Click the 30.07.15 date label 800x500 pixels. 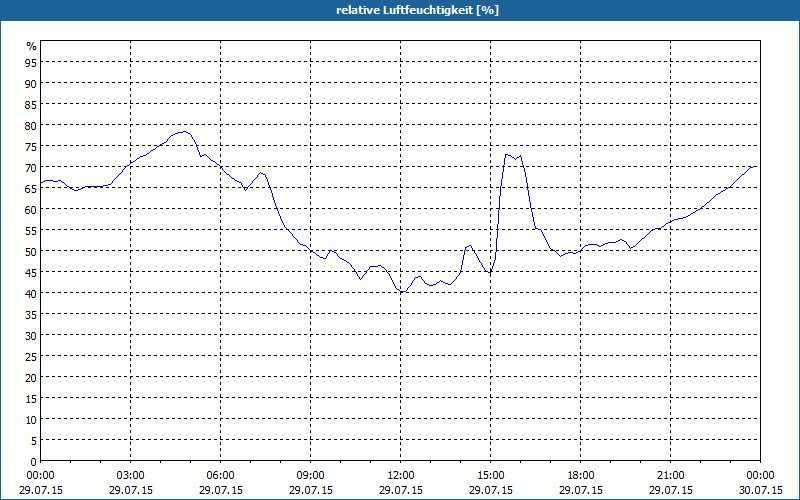(x=760, y=490)
